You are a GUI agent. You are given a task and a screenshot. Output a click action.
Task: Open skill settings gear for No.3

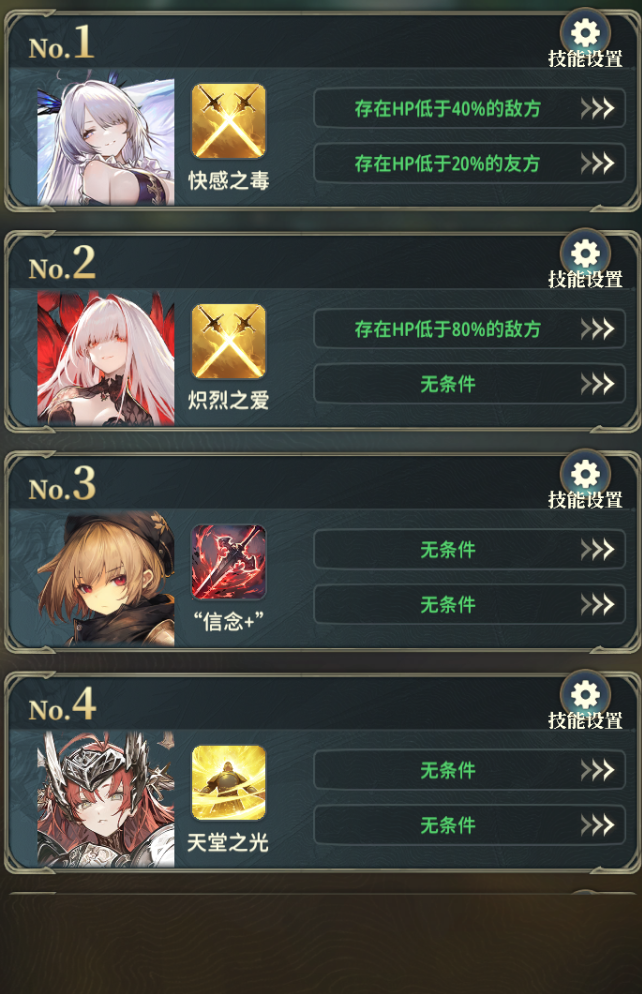(585, 474)
